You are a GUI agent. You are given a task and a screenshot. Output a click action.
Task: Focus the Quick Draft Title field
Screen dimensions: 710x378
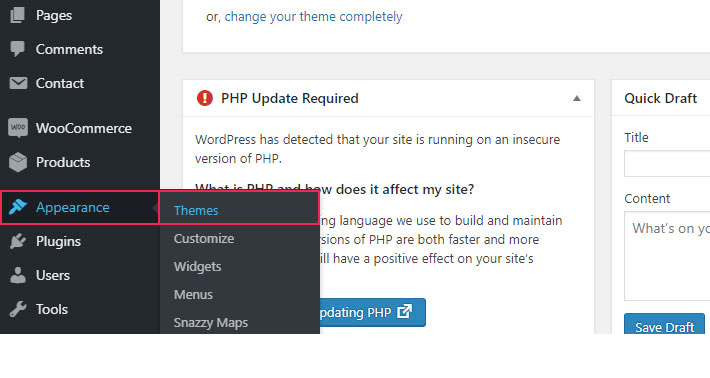[667, 163]
